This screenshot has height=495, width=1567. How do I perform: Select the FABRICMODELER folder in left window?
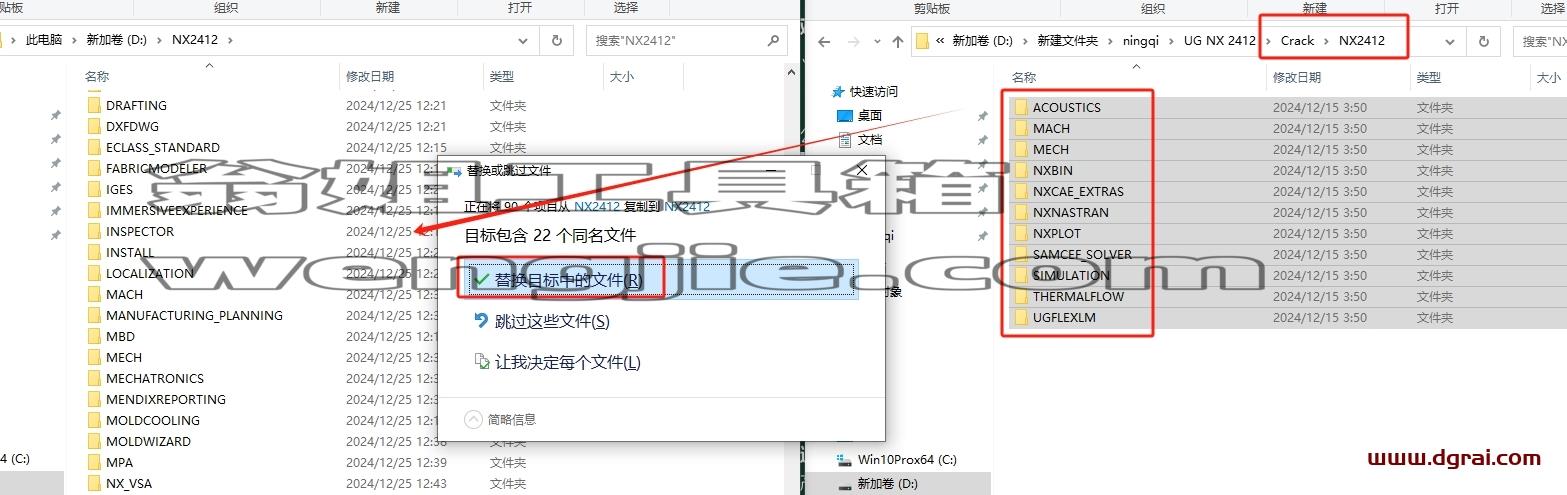point(156,168)
